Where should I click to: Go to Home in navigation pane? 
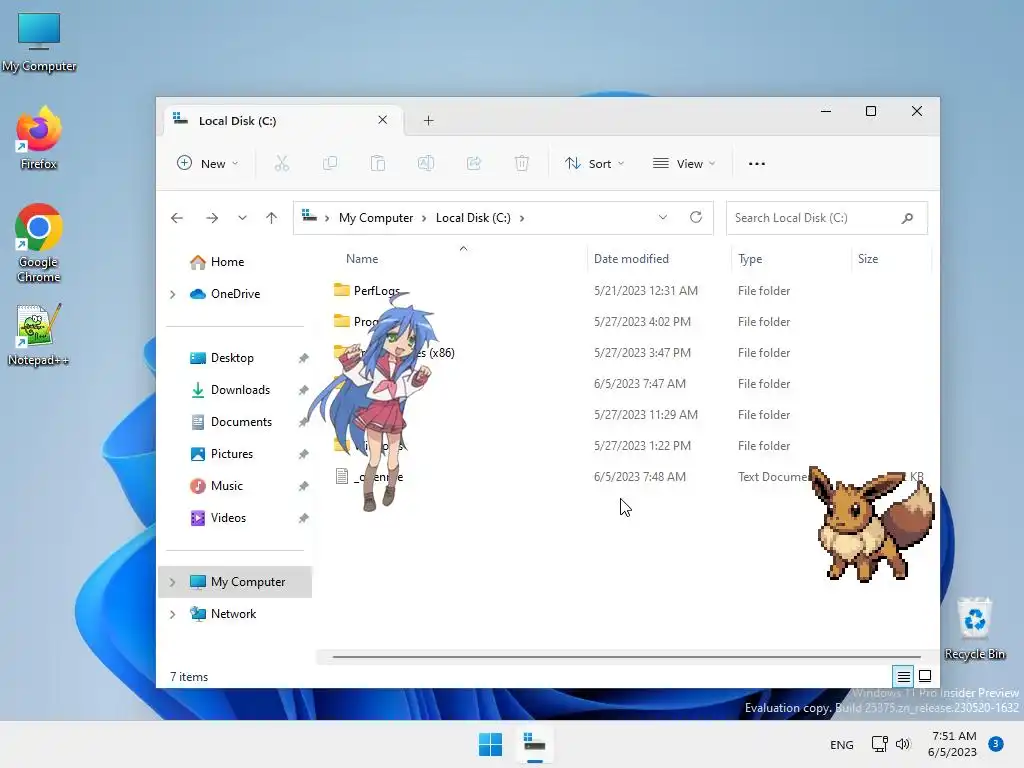tap(227, 262)
